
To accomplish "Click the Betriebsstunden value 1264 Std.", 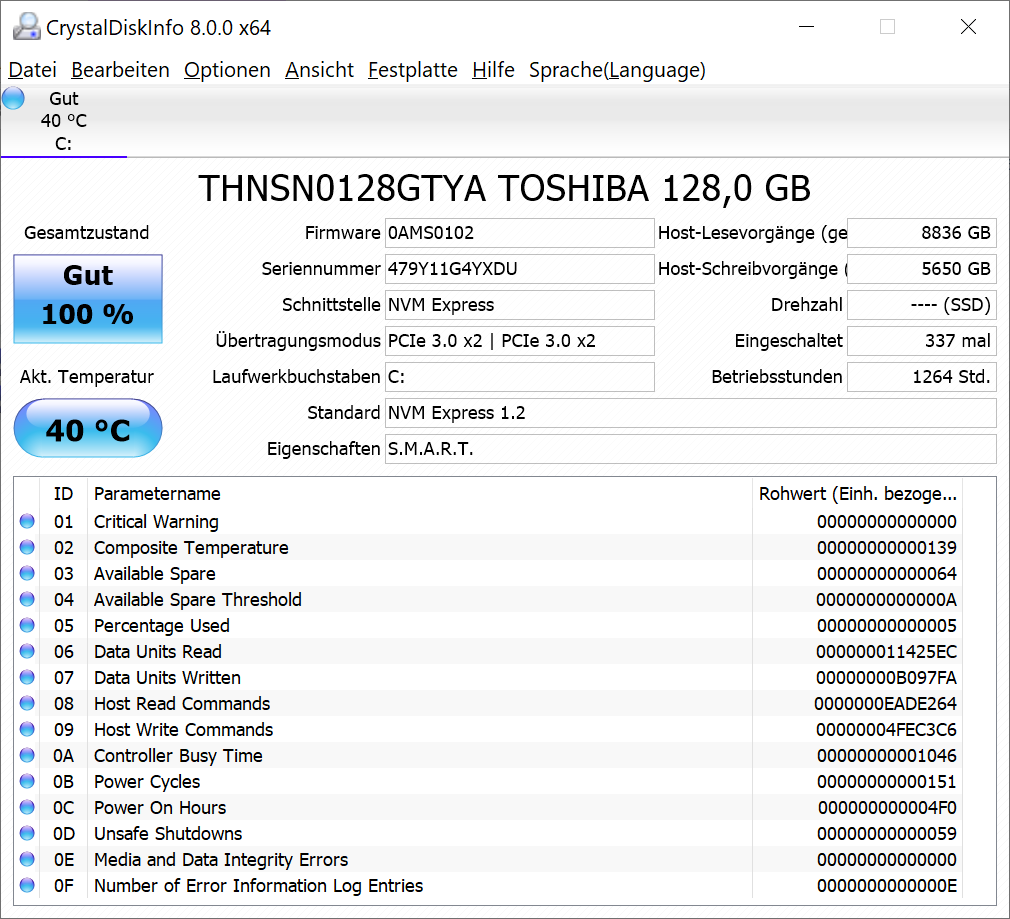I will pyautogui.click(x=922, y=377).
